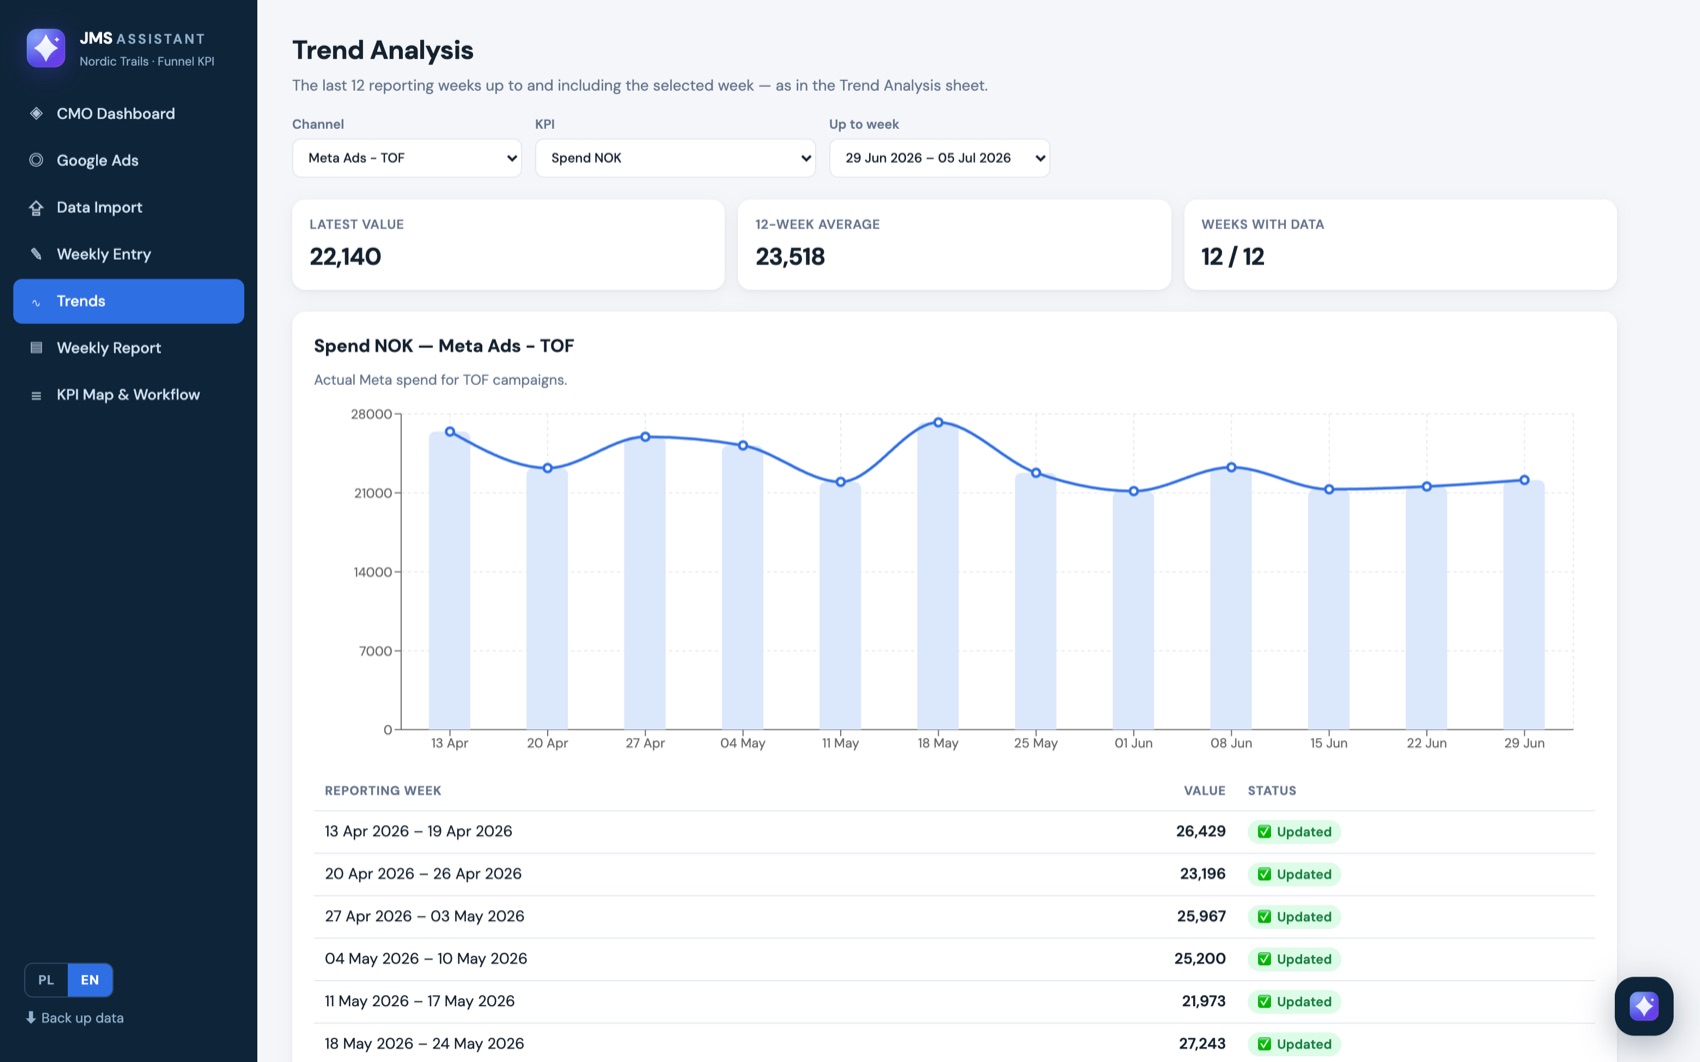Click Updated status badge for 27 Apr 2026 row
This screenshot has width=1700, height=1062.
(x=1294, y=917)
